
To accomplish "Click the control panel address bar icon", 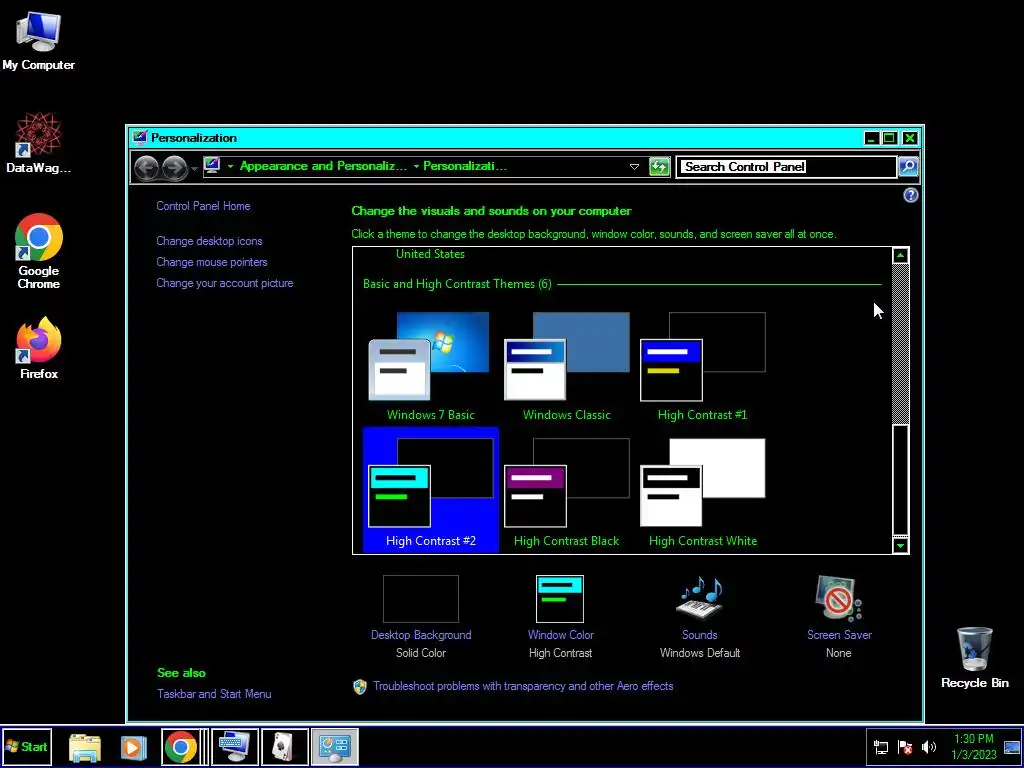I will point(212,166).
